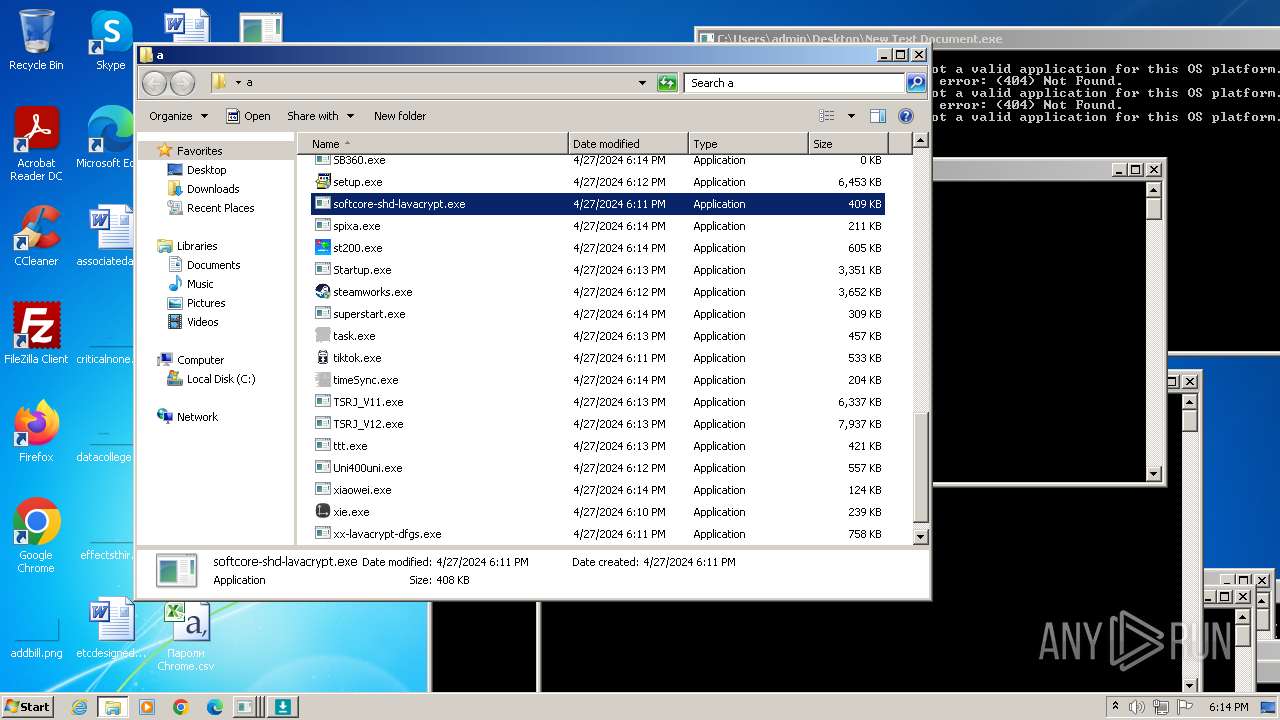Open Explorer help question mark icon

[906, 116]
